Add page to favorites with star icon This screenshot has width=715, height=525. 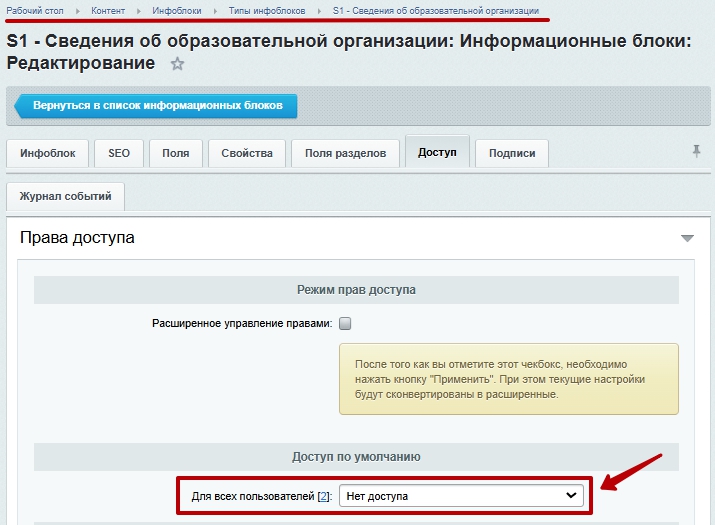pyautogui.click(x=178, y=64)
